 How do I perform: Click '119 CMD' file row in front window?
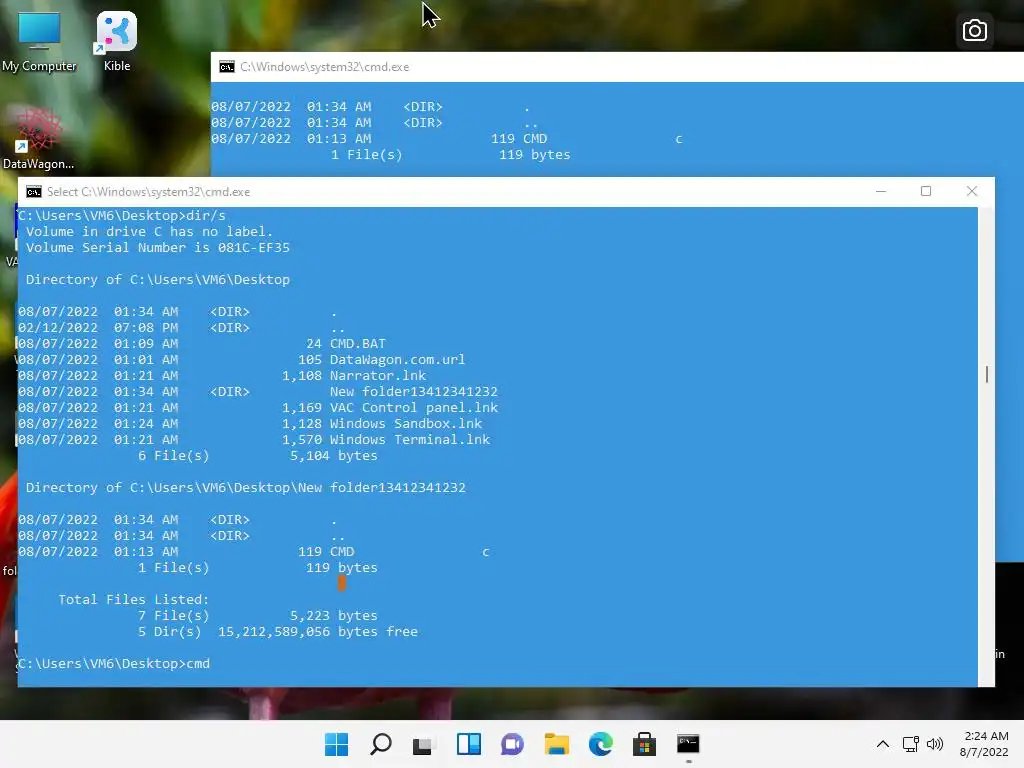coord(253,552)
